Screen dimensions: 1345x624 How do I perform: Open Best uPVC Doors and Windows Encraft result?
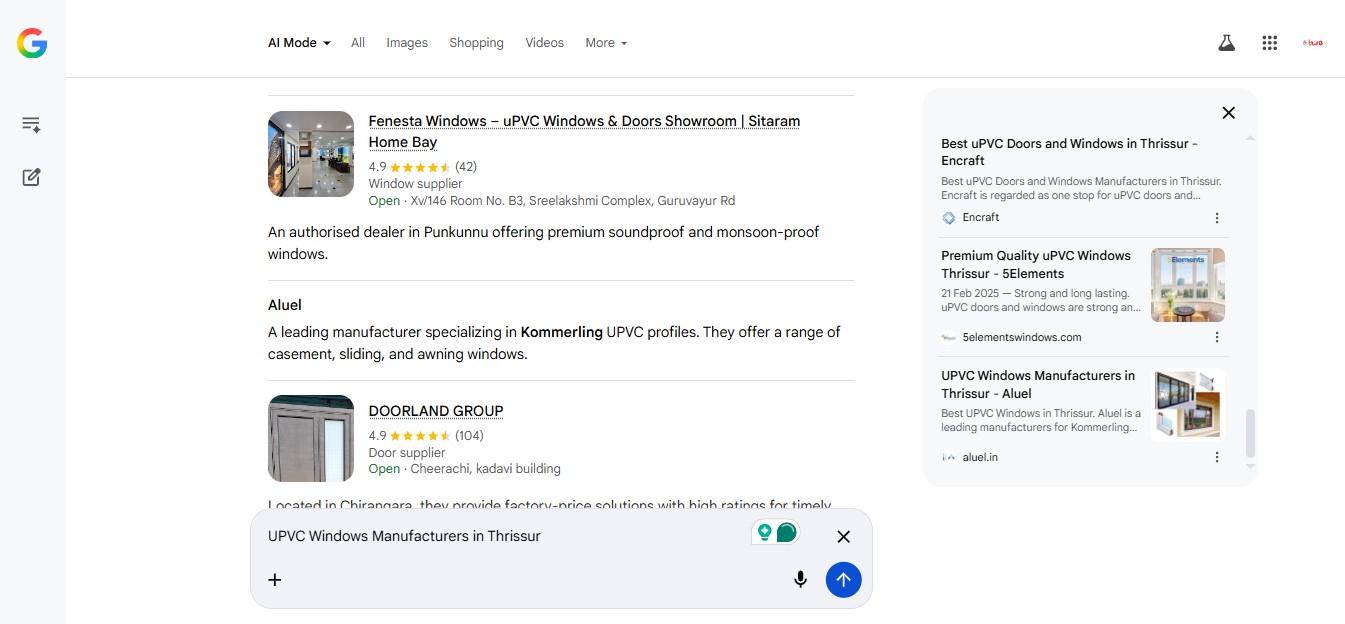point(1069,152)
